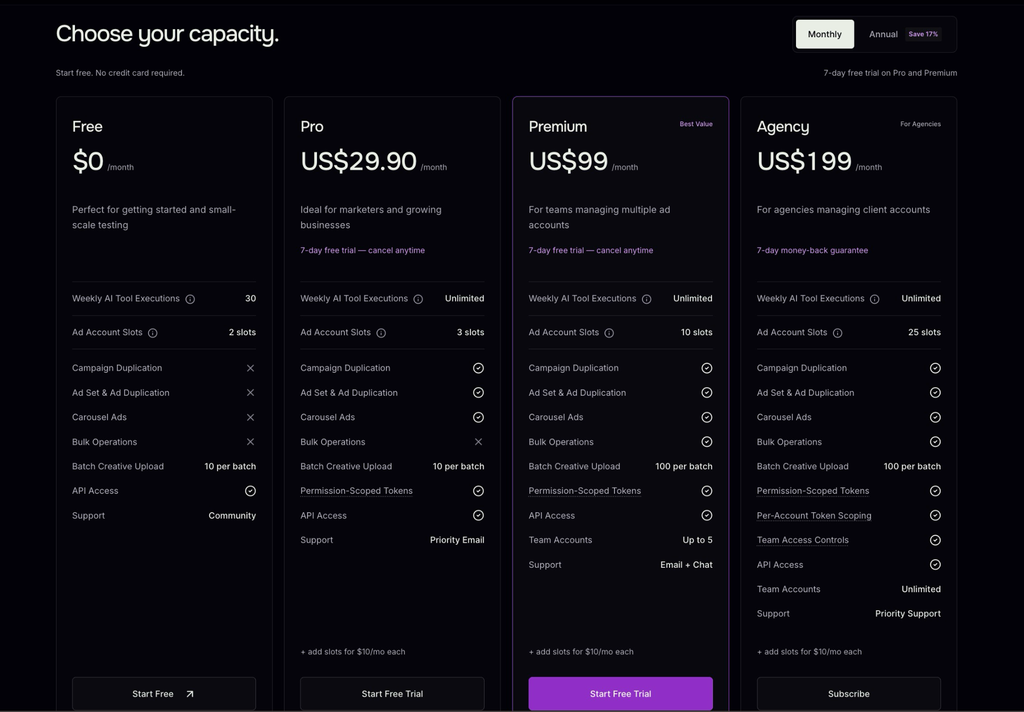This screenshot has height=712, width=1024.
Task: Click the checkmark for Pro plan Carousel Ads
Action: pyautogui.click(x=479, y=417)
